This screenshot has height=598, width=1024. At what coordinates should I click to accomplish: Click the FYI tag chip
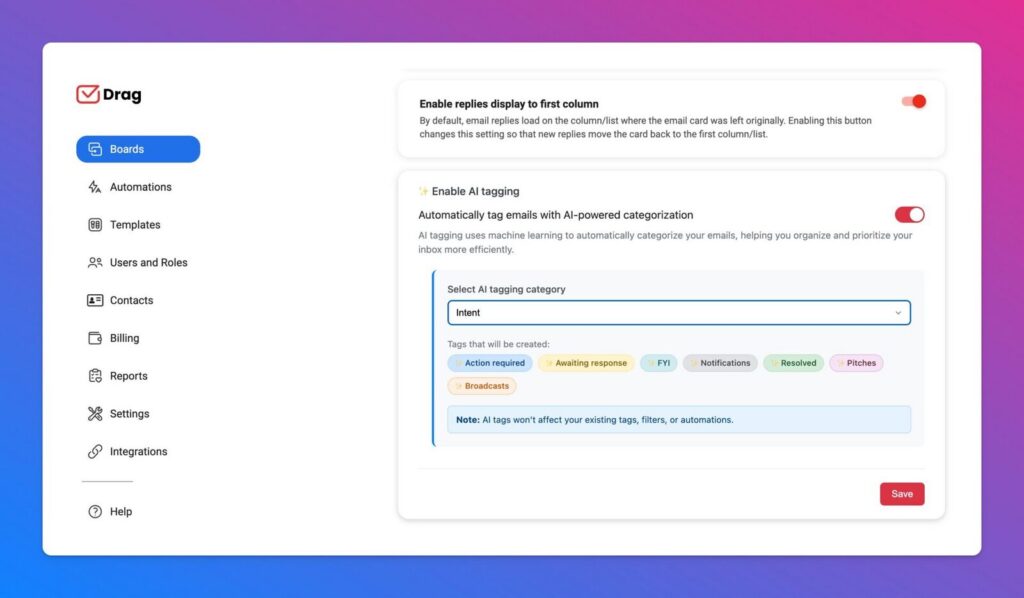click(658, 363)
